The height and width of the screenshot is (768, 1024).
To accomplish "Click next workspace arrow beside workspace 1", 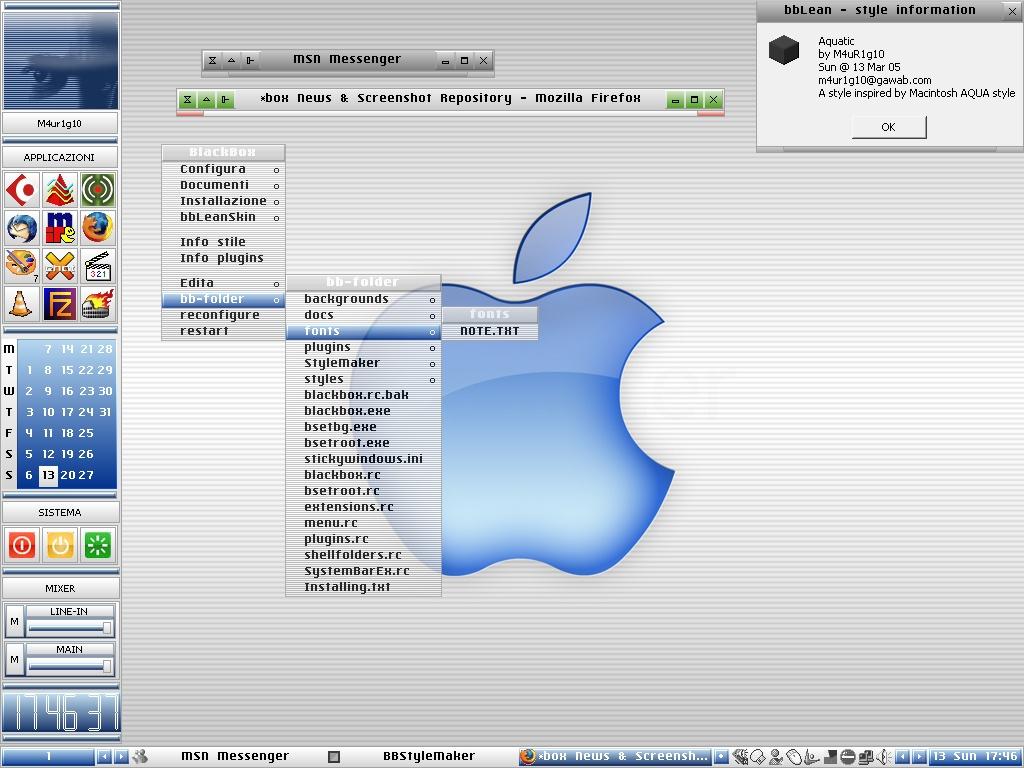I will 121,756.
